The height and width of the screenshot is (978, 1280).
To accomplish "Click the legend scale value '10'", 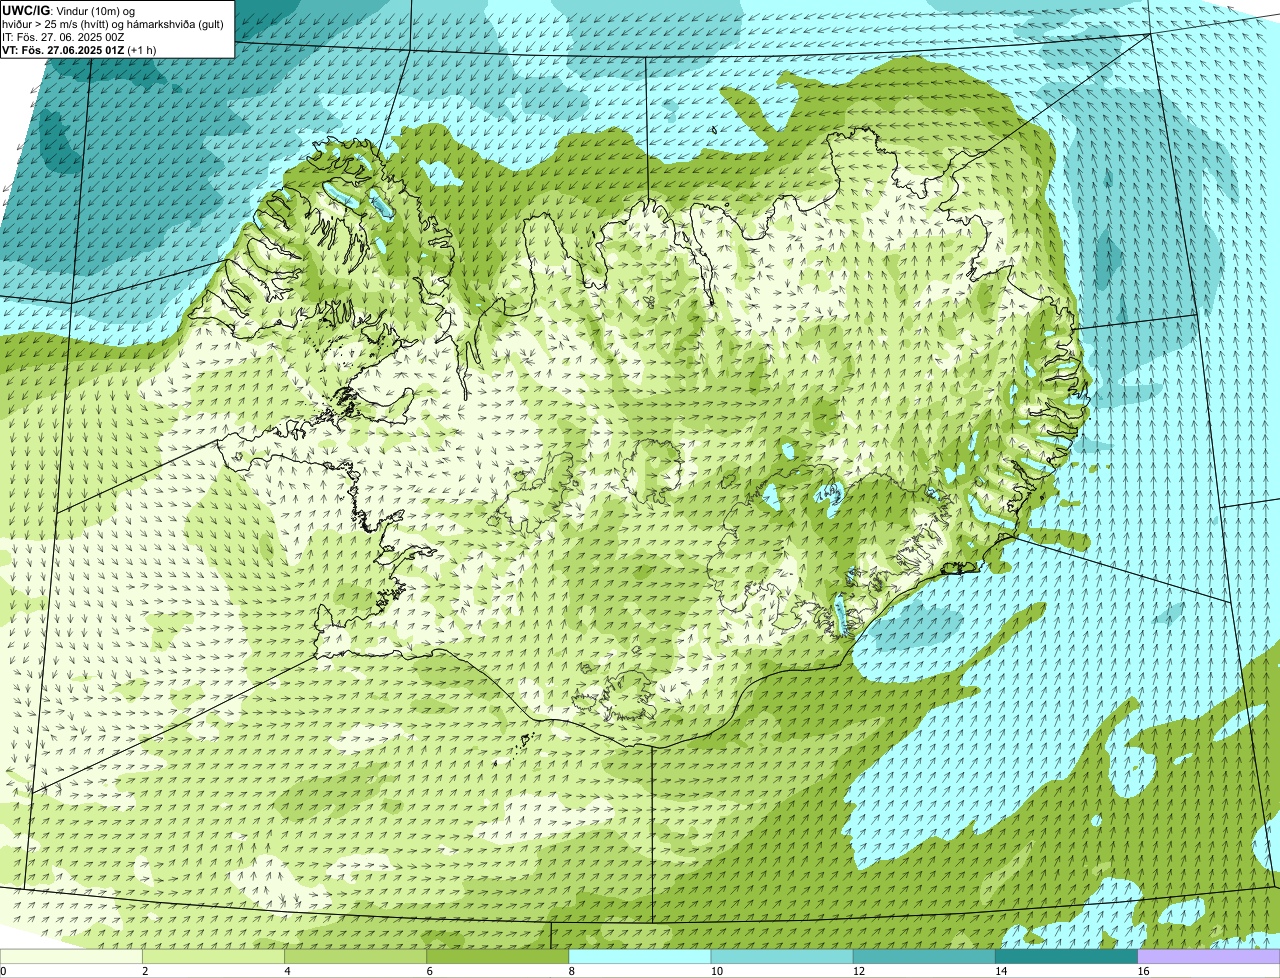I will pyautogui.click(x=717, y=971).
